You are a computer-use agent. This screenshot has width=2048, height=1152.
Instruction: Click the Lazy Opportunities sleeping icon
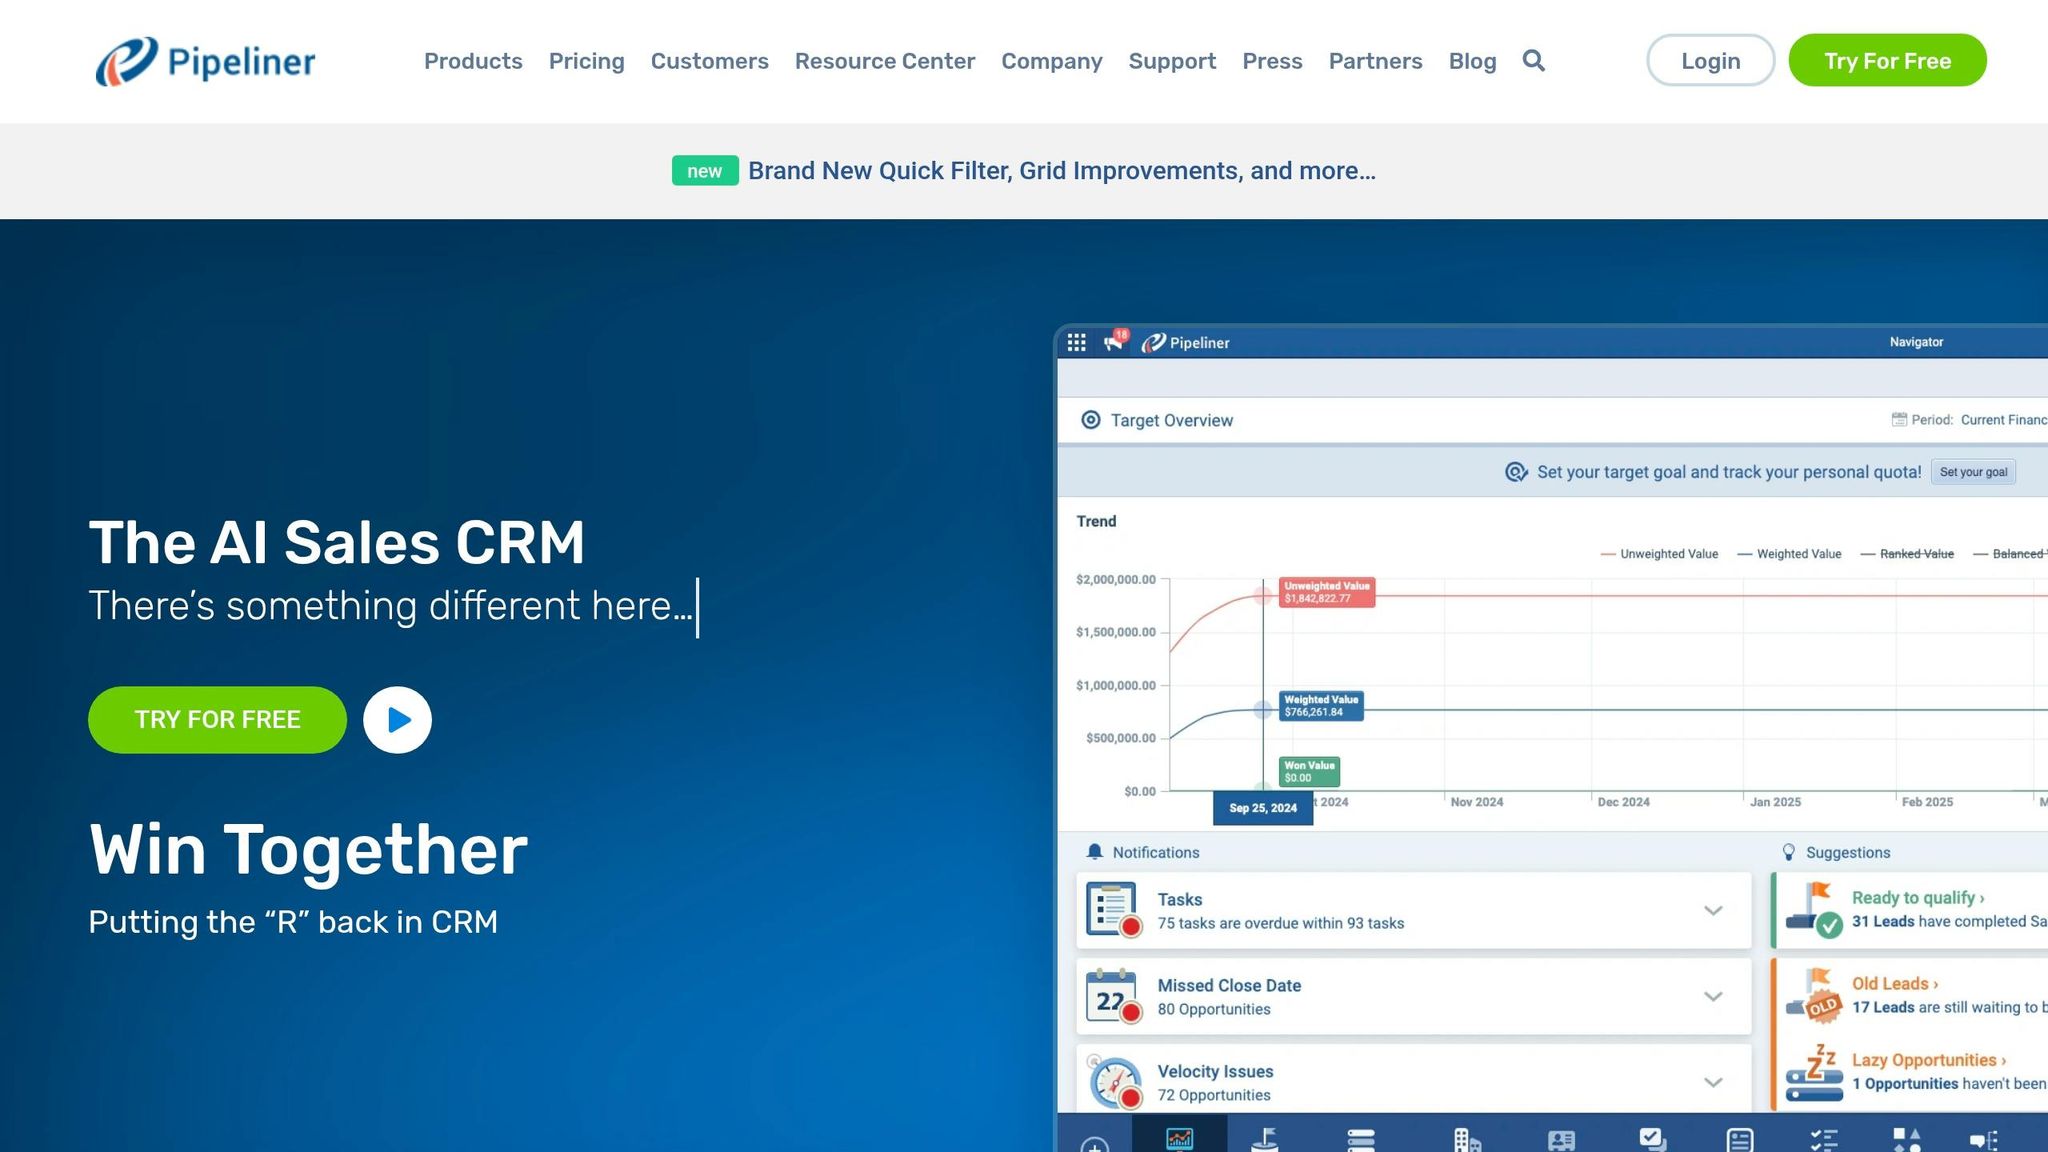(1814, 1073)
